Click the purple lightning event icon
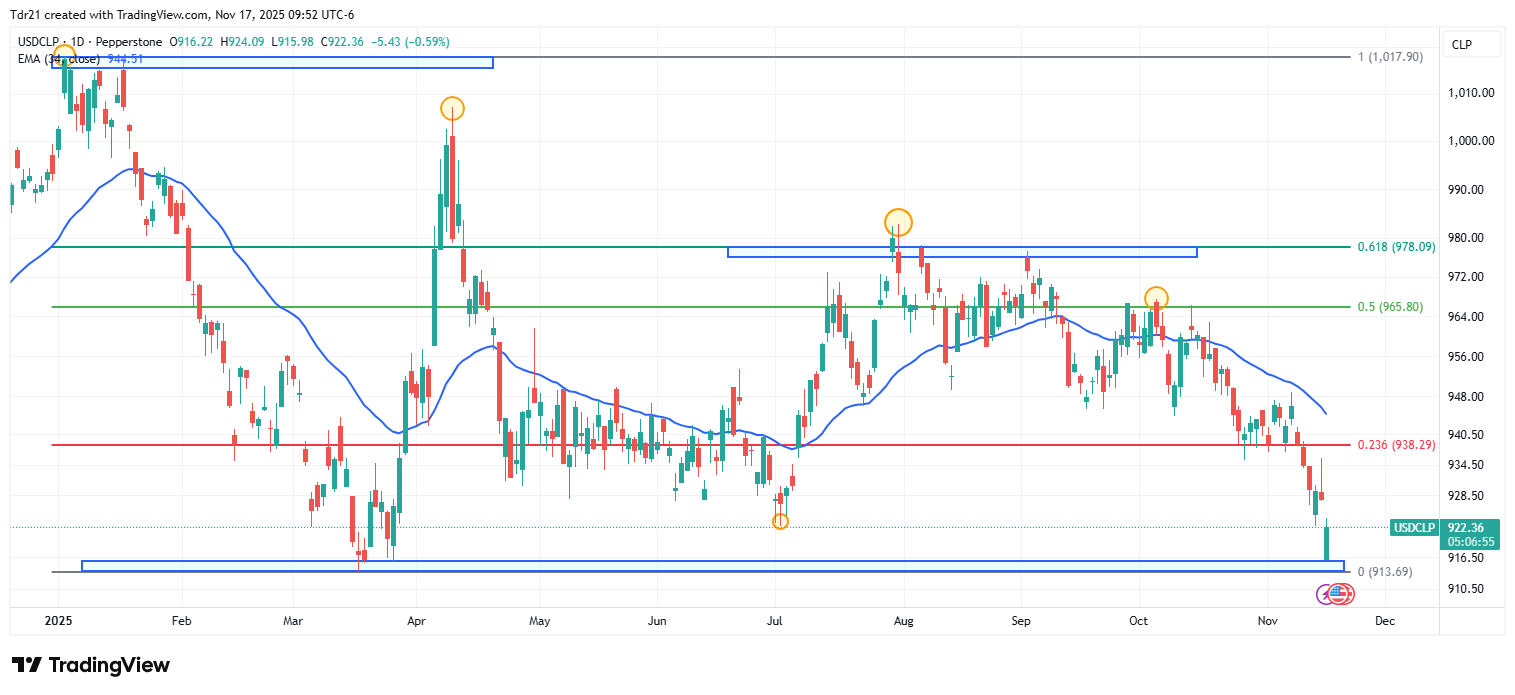This screenshot has width=1515, height=695. point(1326,595)
